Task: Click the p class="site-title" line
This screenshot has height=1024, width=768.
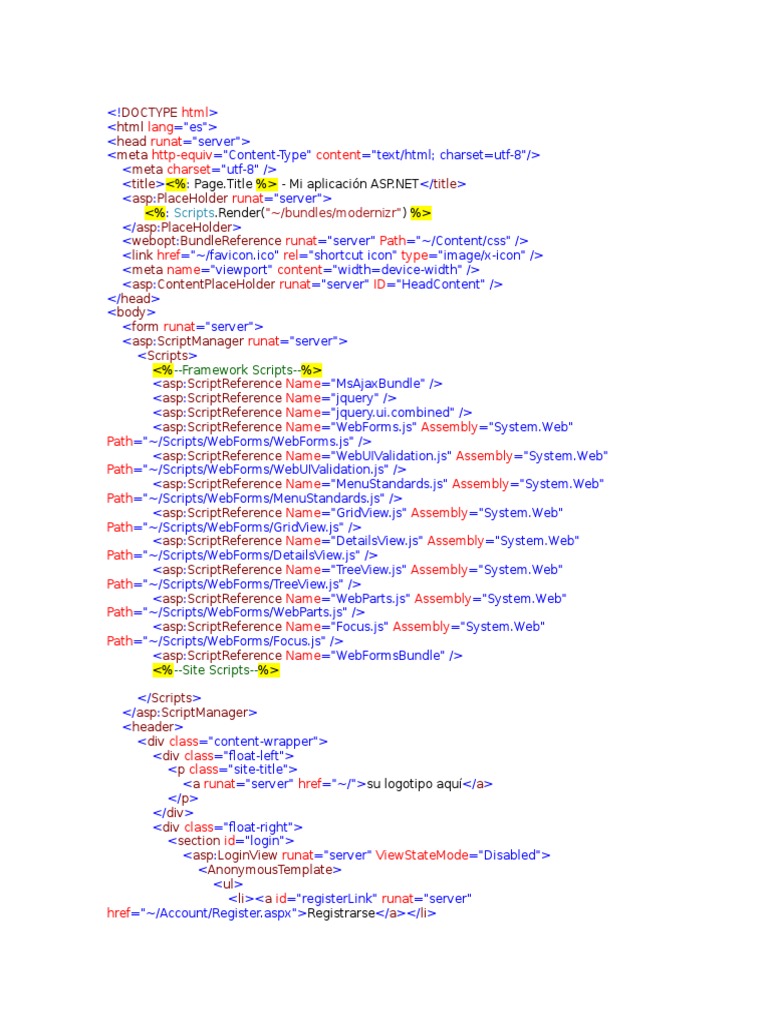Action: point(232,769)
